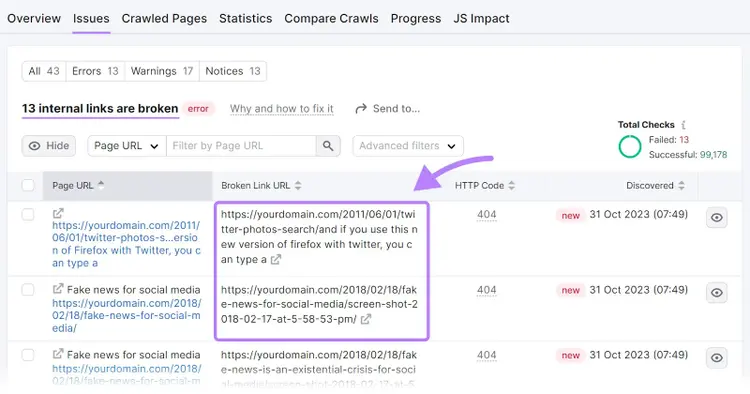The height and width of the screenshot is (394, 750).
Task: Open the JS Impact tab
Action: pos(481,19)
